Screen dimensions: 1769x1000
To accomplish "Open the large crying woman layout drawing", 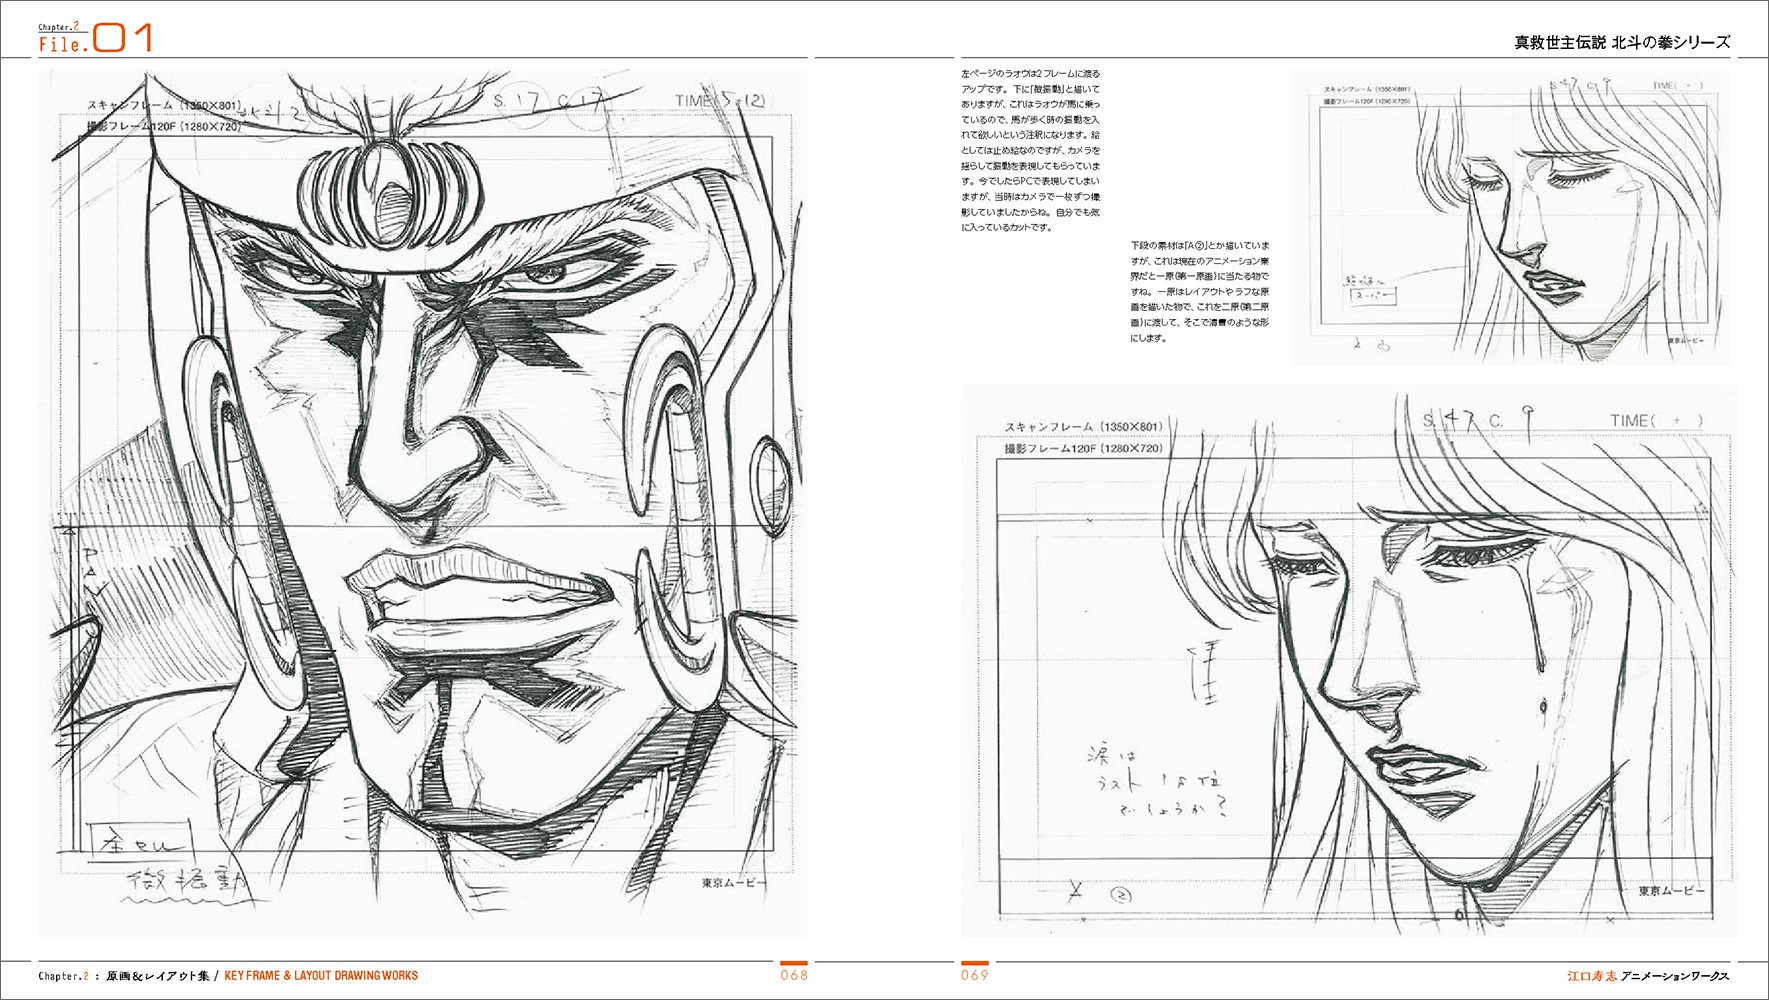I will pyautogui.click(x=1348, y=660).
